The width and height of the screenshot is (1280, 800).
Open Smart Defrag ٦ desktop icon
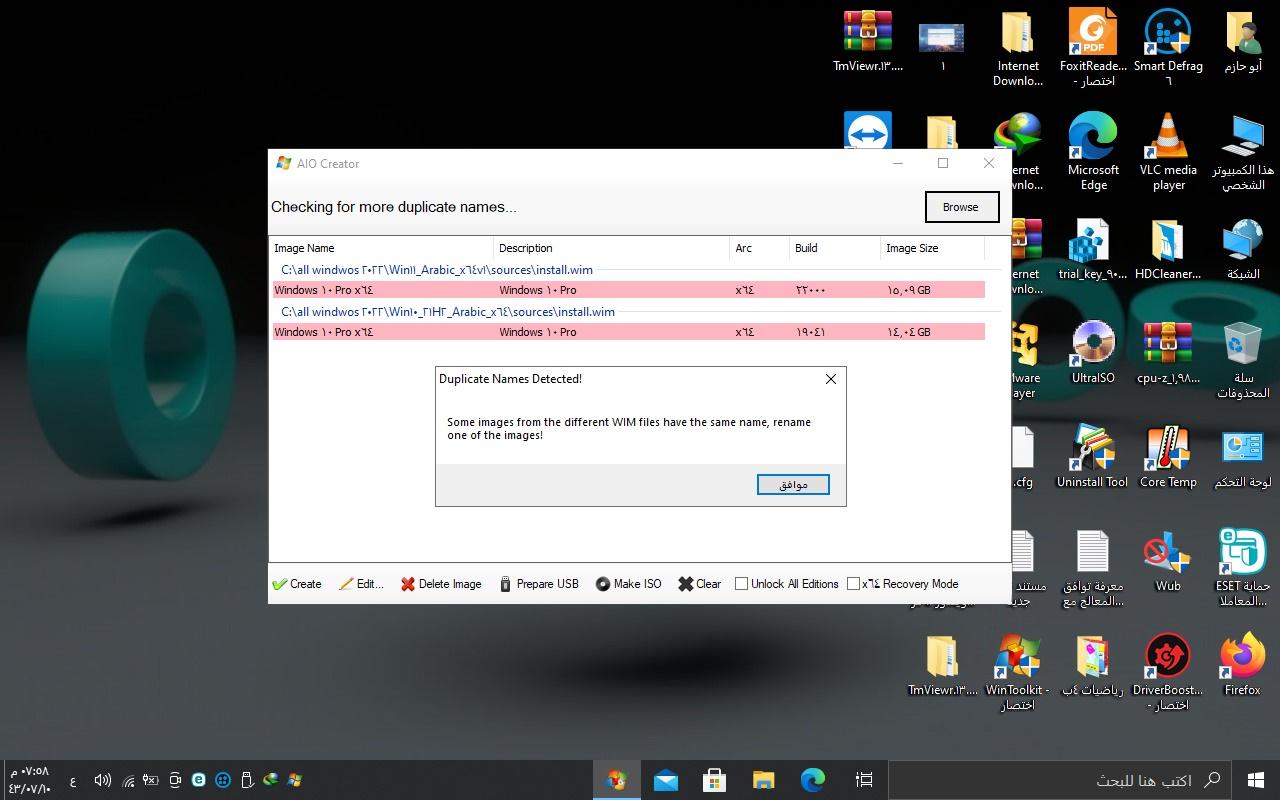[1168, 47]
